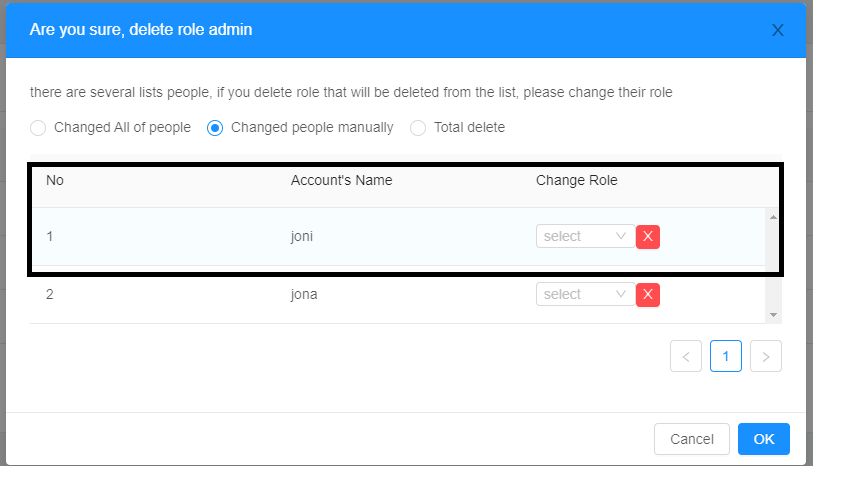
Task: Click red remove button for jona
Action: point(648,294)
